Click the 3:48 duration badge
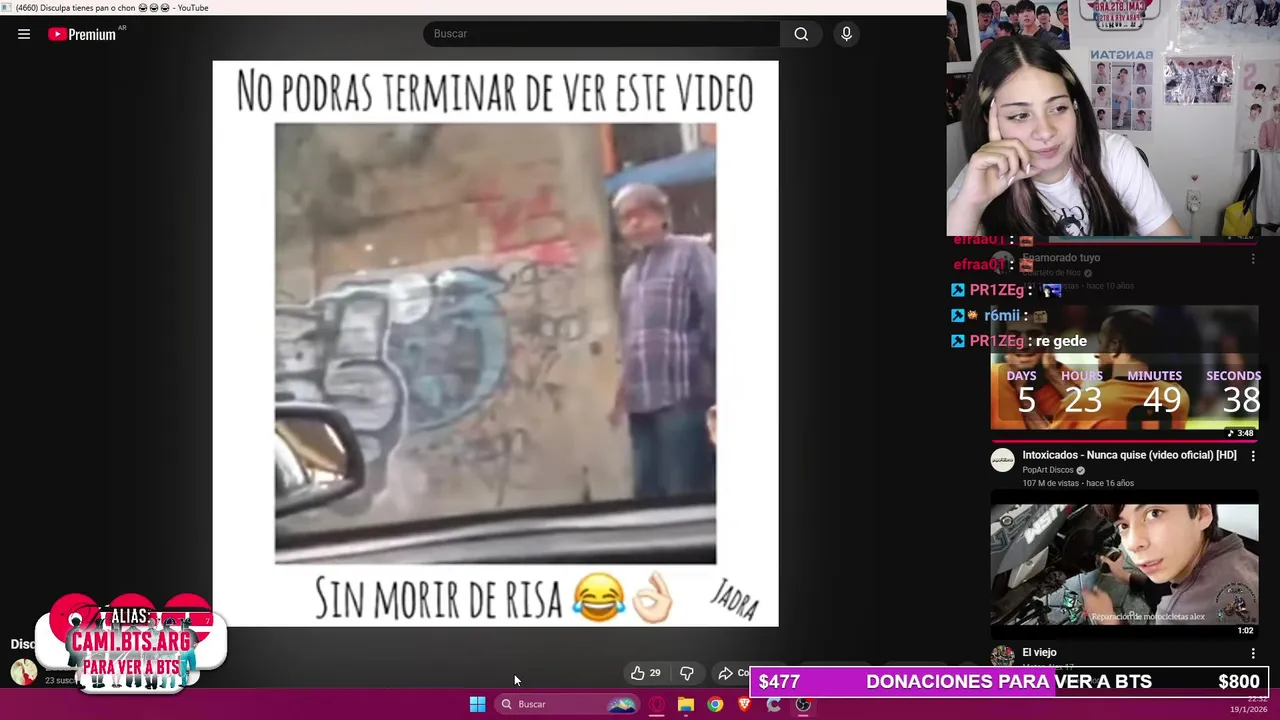1280x720 pixels. (1242, 433)
